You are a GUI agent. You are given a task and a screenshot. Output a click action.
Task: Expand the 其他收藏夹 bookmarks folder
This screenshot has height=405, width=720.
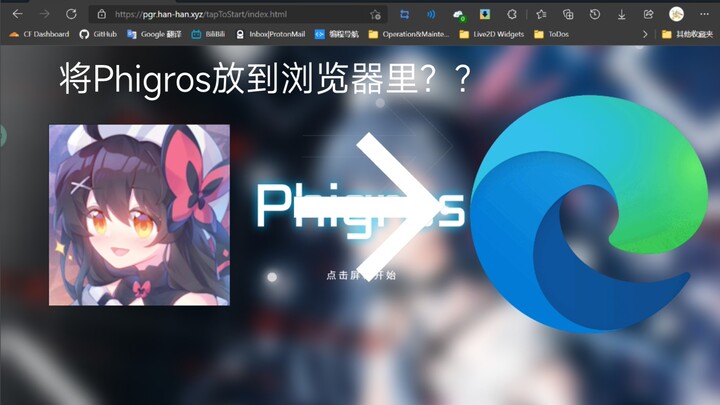[687, 34]
